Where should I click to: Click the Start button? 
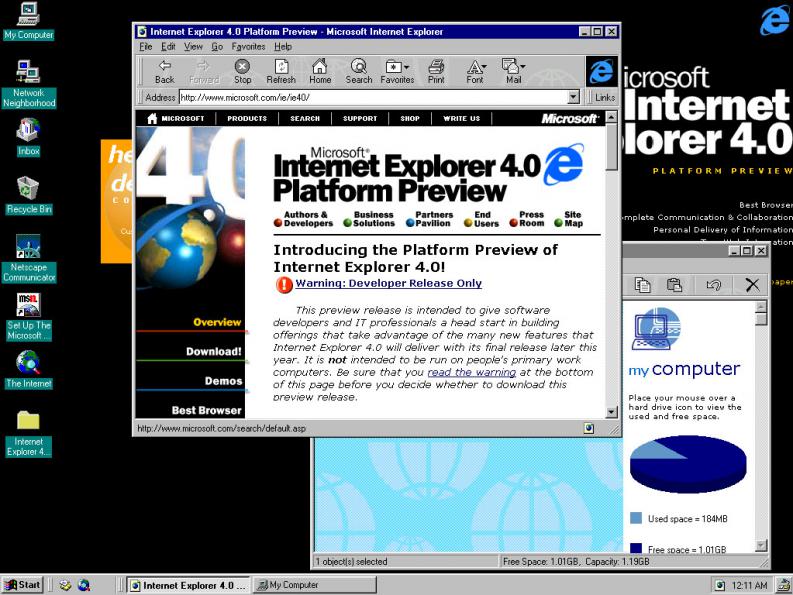coord(23,585)
